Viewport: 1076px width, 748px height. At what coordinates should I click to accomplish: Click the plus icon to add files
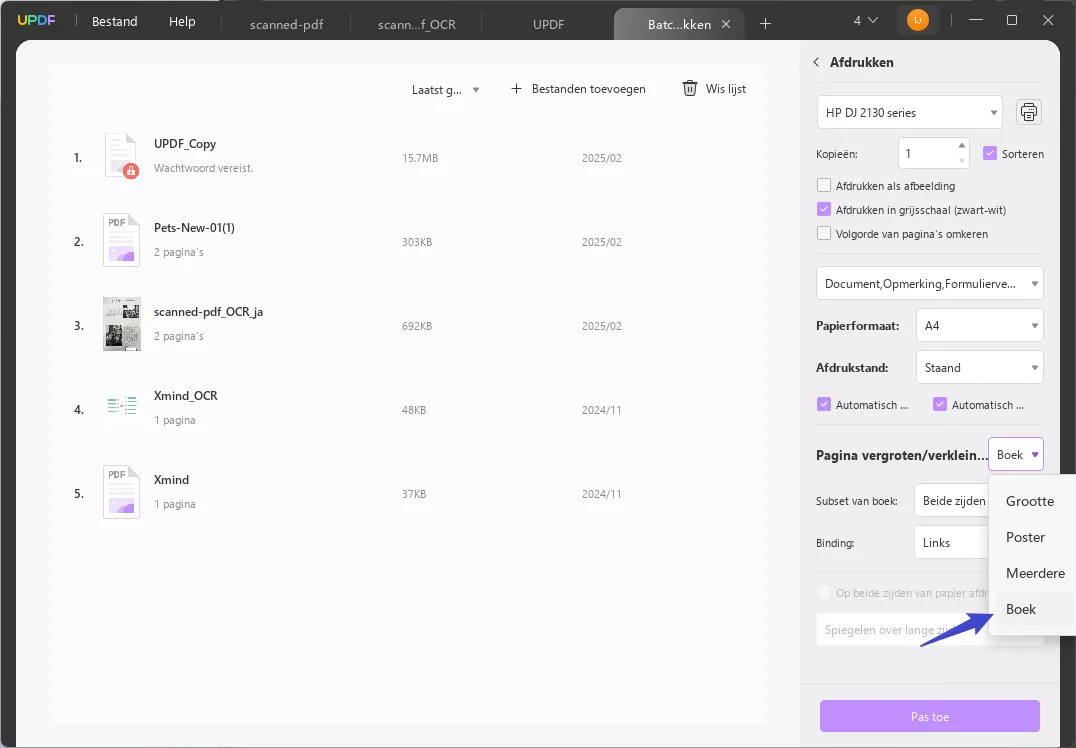tap(516, 88)
